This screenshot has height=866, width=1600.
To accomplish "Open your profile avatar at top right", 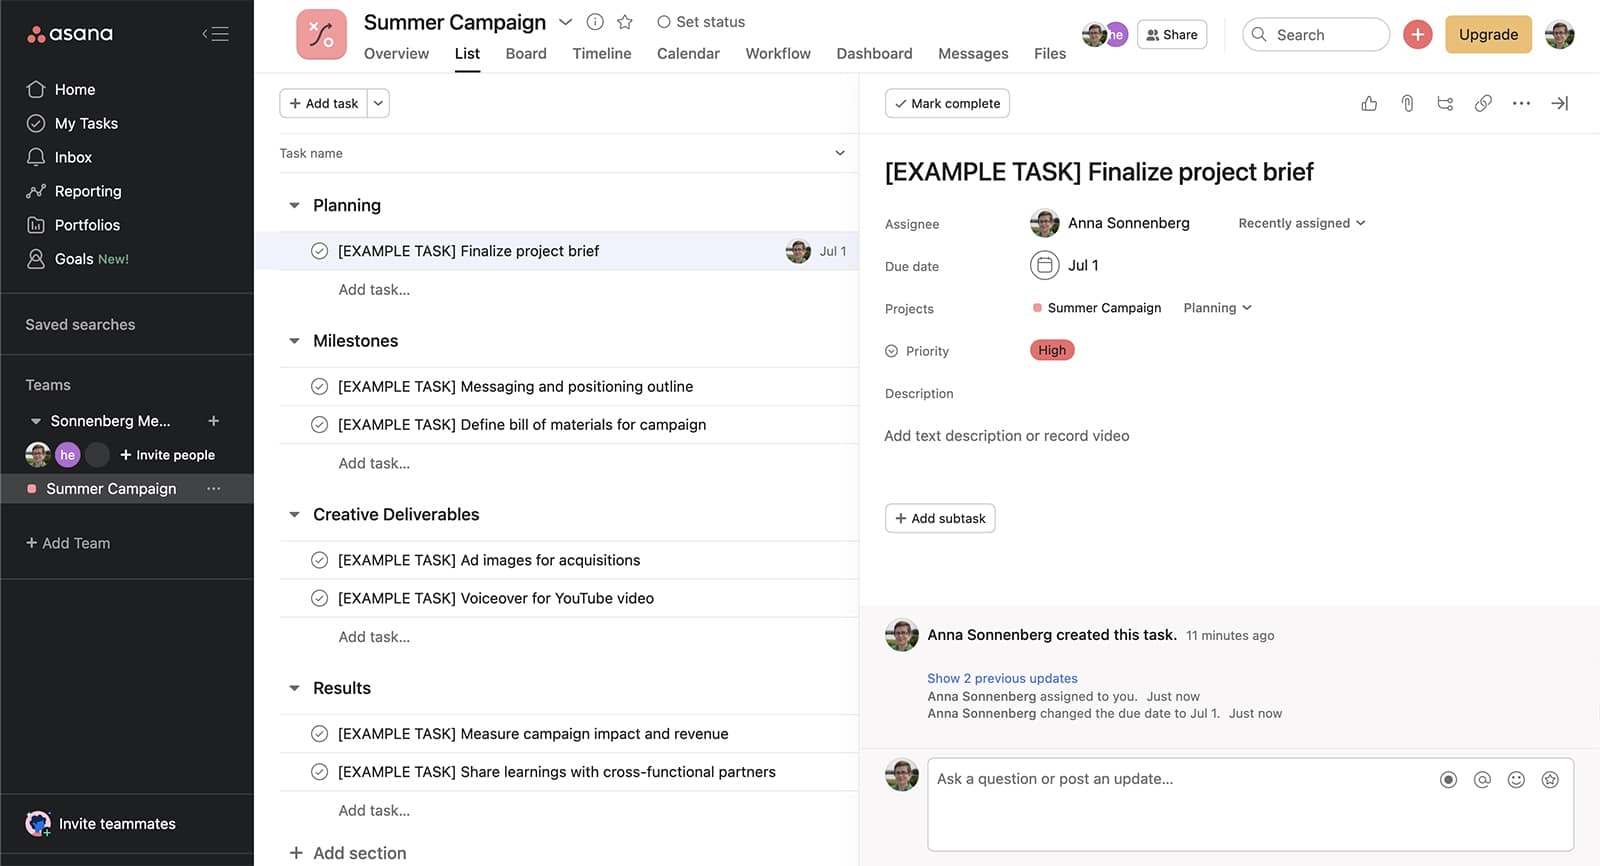I will coord(1560,35).
